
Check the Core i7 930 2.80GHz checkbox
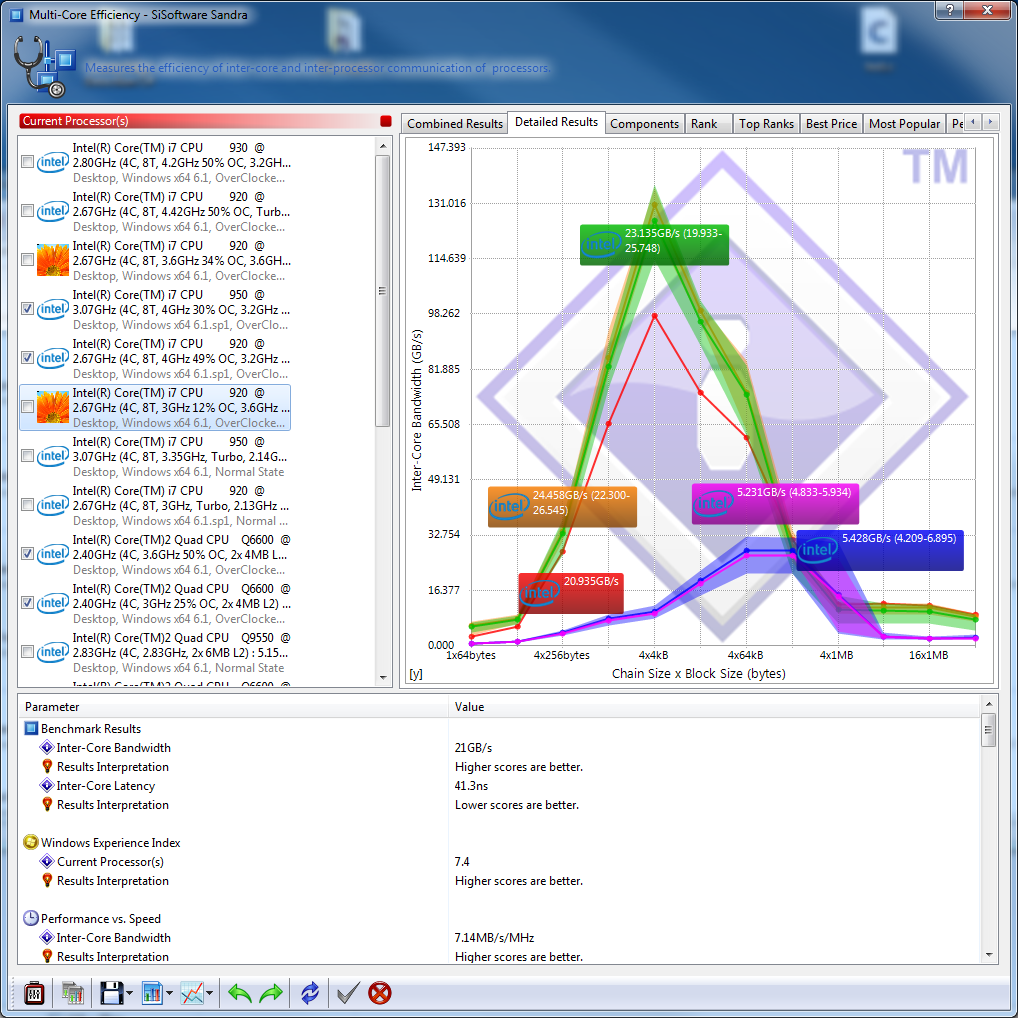[x=27, y=162]
